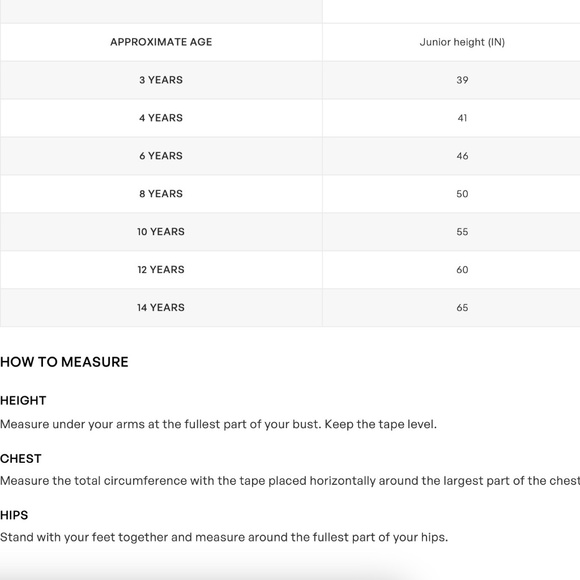
Task: Click height value 41 for 4 years
Action: coord(462,118)
